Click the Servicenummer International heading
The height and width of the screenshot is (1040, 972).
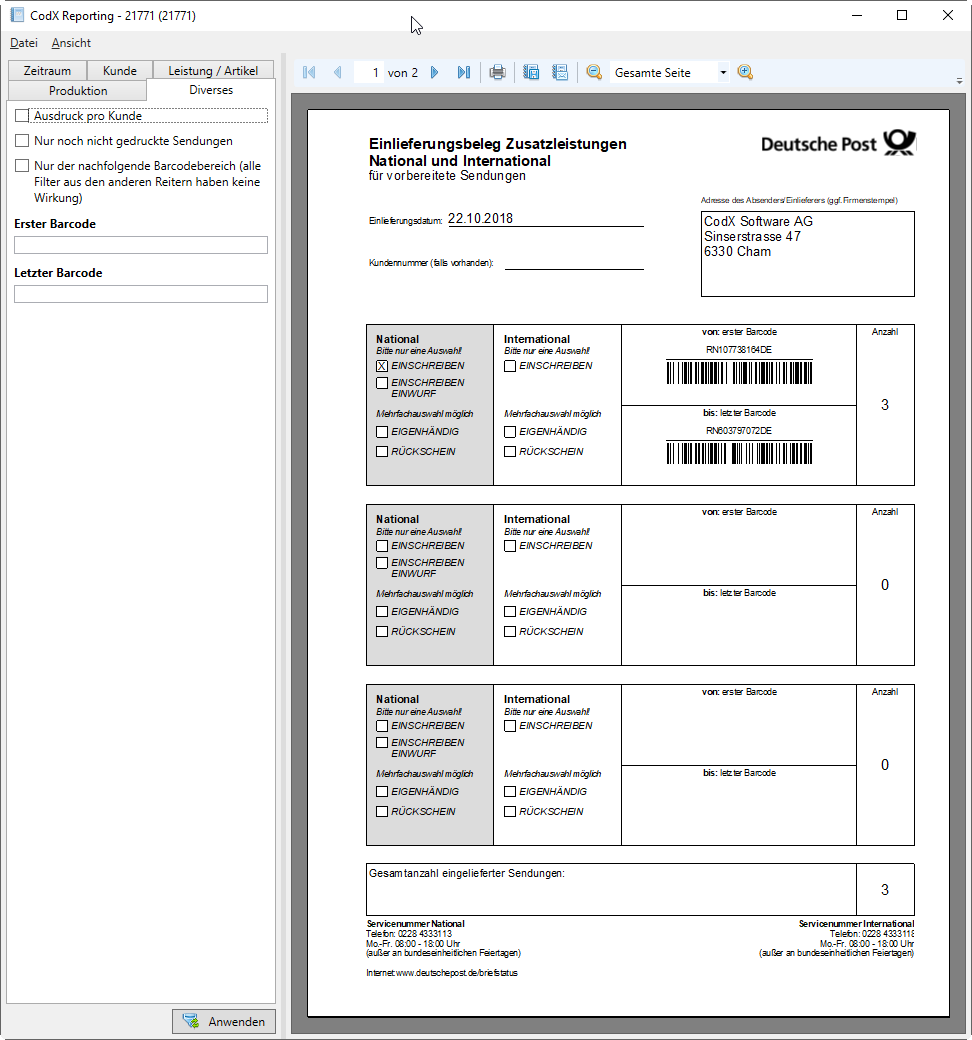(x=857, y=924)
